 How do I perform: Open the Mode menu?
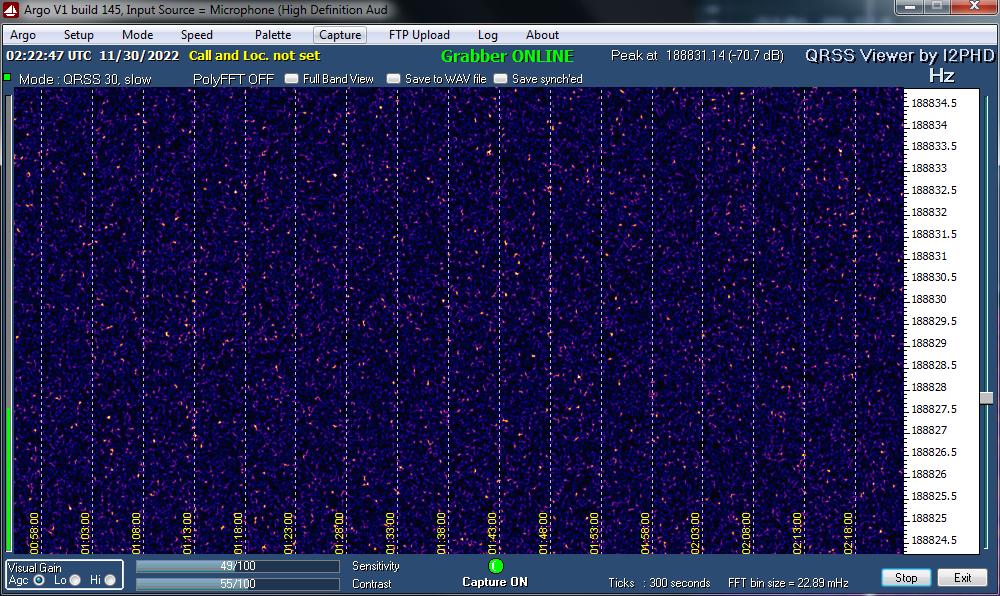coord(137,35)
